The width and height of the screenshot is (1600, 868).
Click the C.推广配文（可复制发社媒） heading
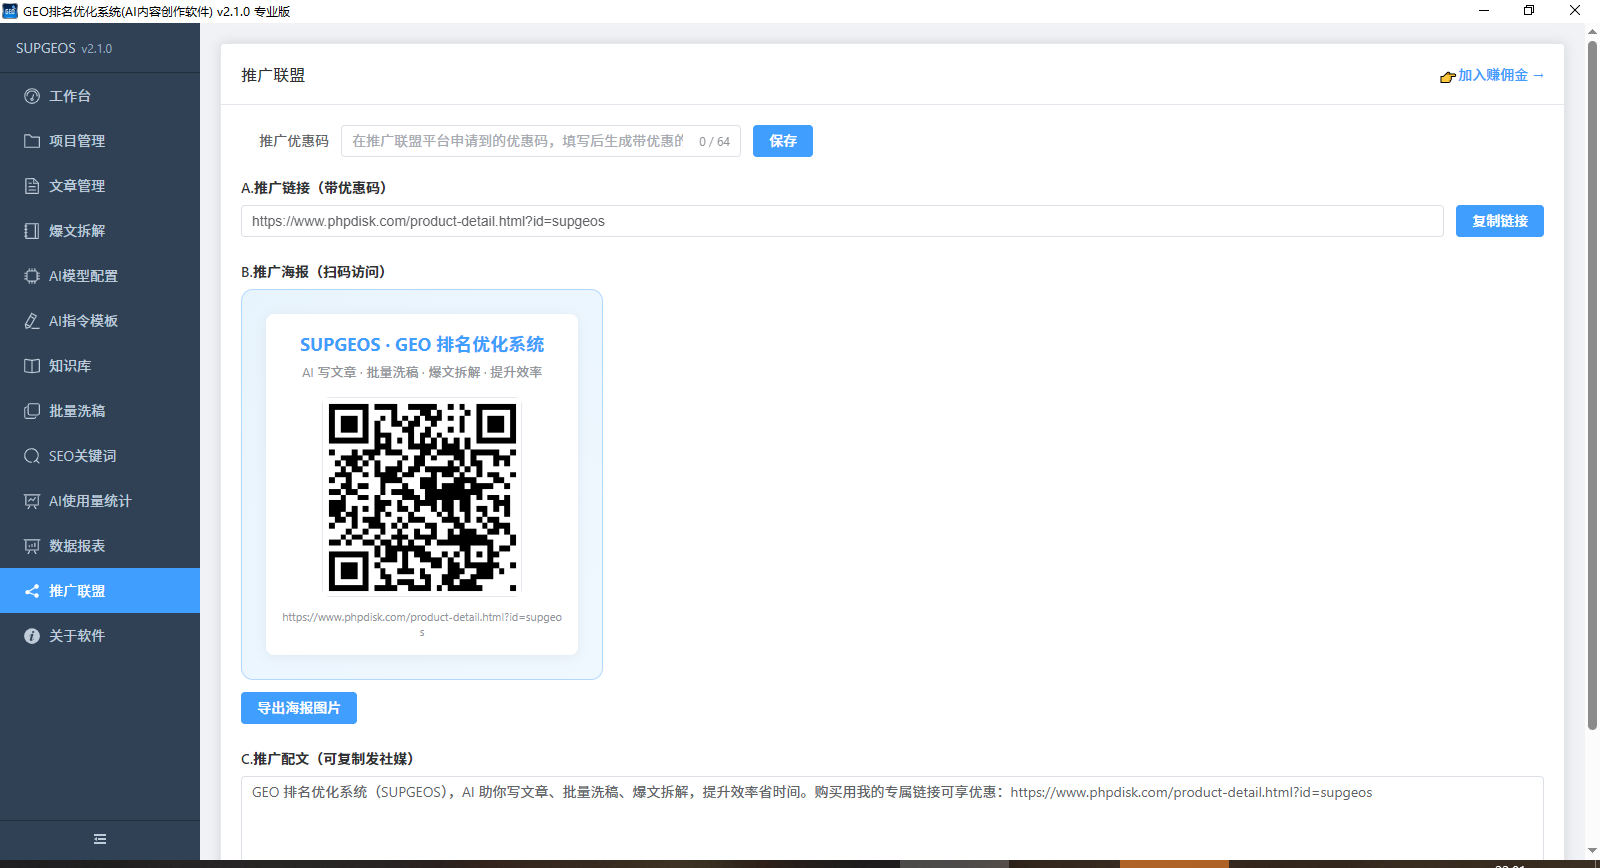327,759
